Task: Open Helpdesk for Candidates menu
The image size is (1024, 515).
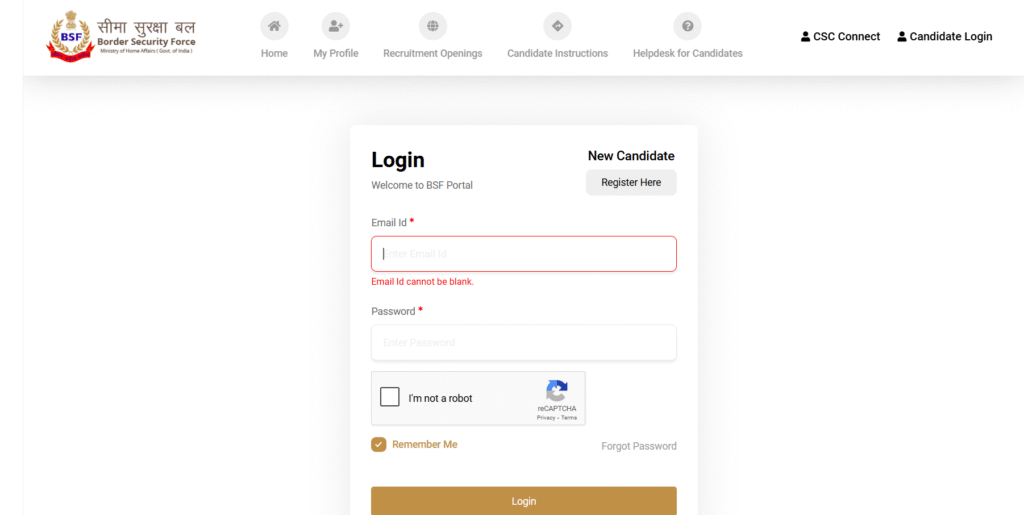Action: (688, 53)
